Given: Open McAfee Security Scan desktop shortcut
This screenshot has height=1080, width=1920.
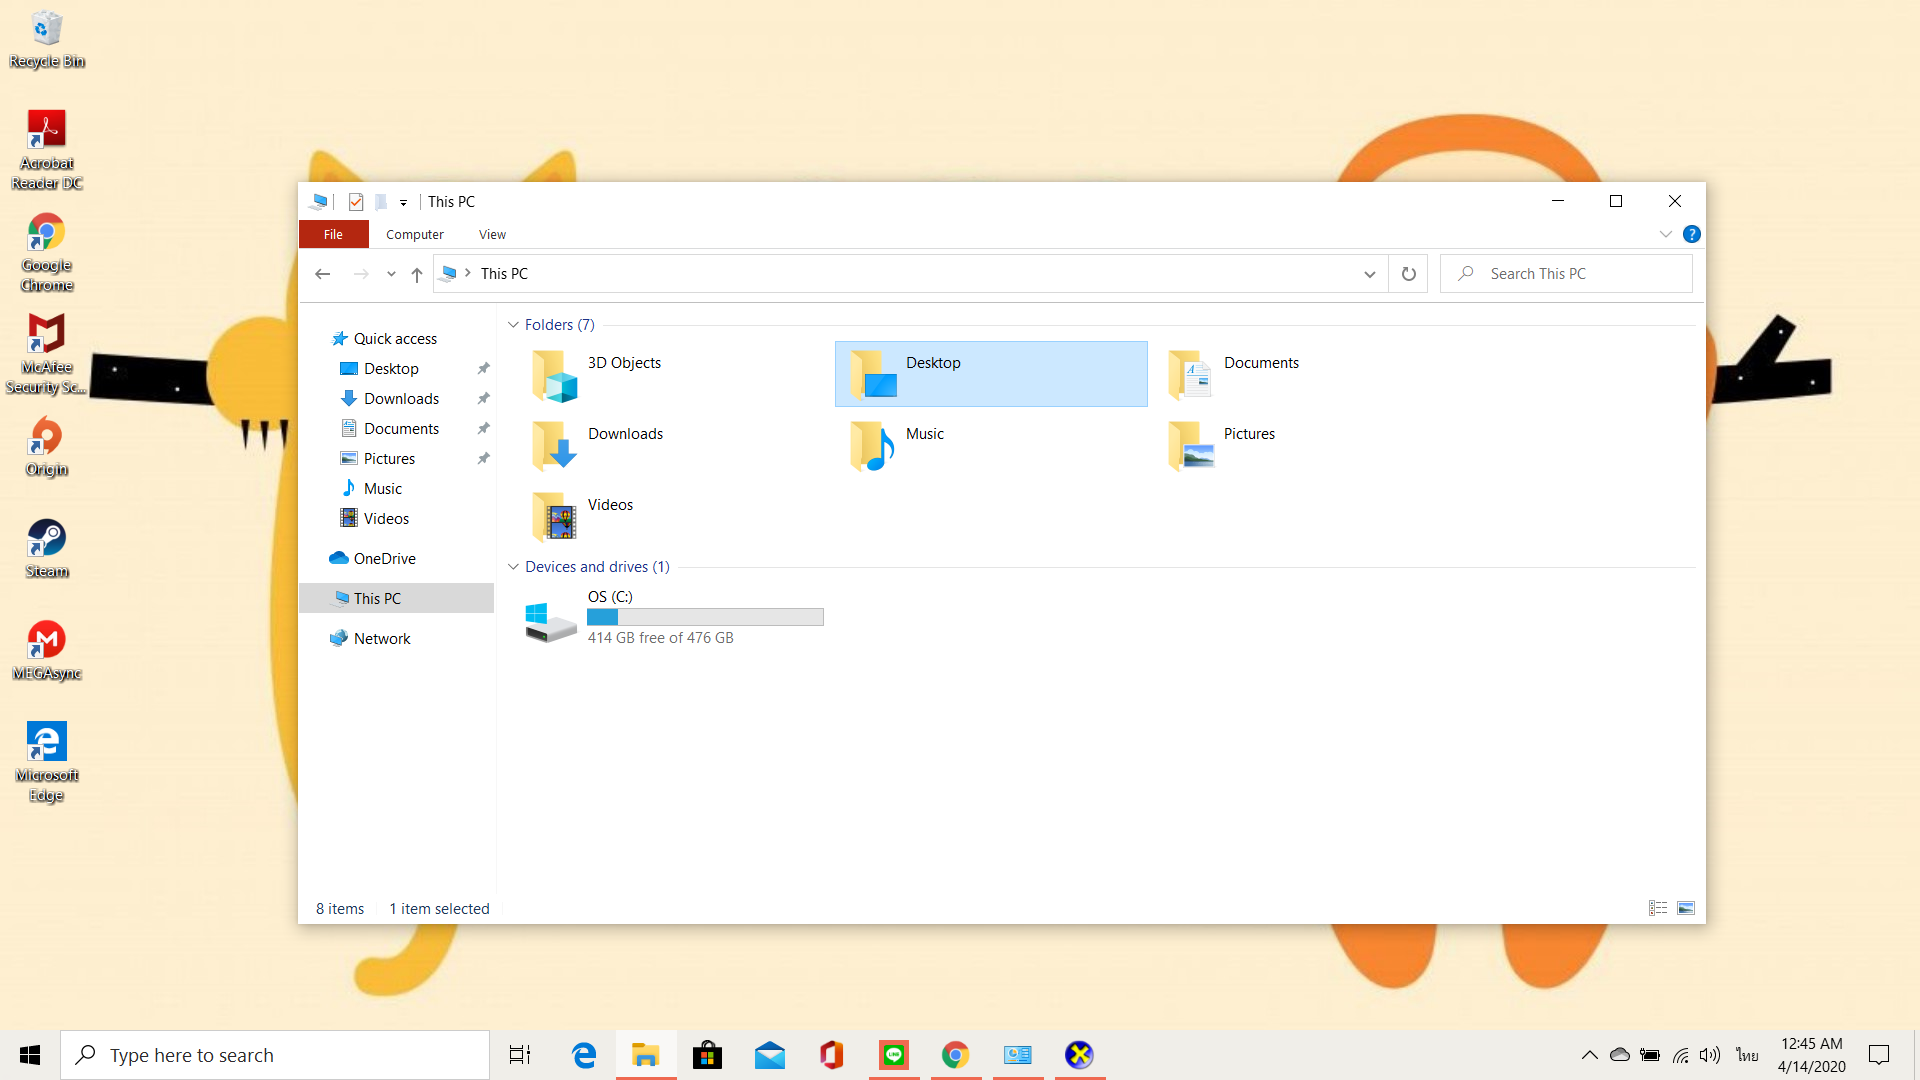Looking at the screenshot, I should [47, 355].
